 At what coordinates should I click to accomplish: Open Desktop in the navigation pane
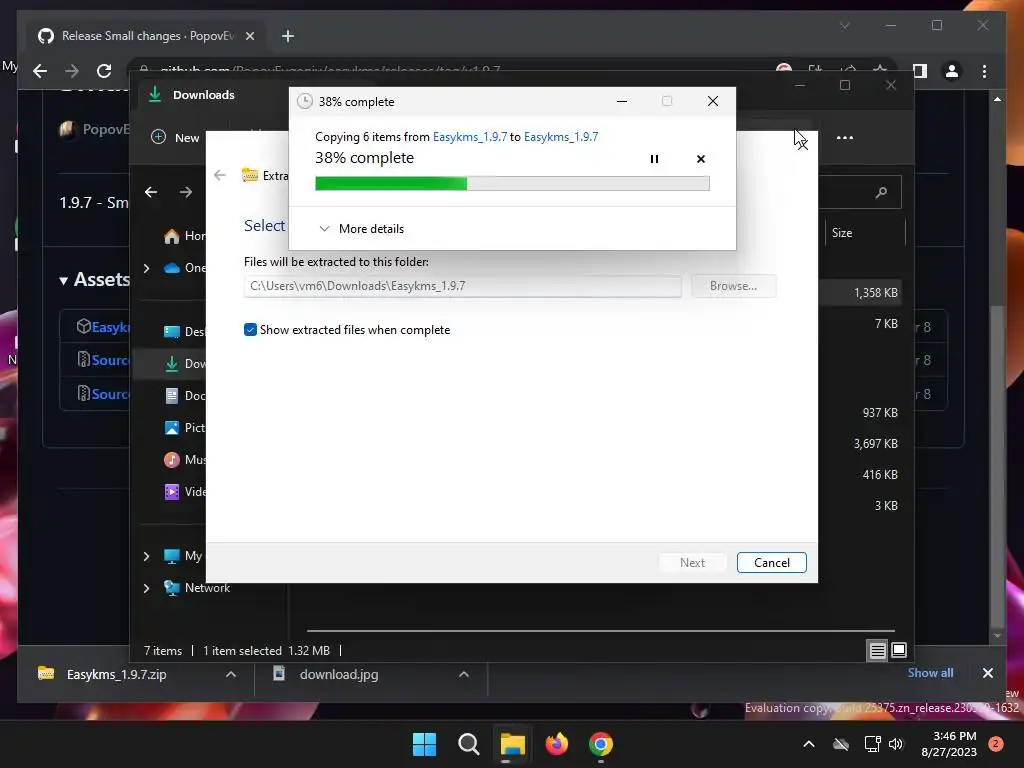[x=185, y=332]
